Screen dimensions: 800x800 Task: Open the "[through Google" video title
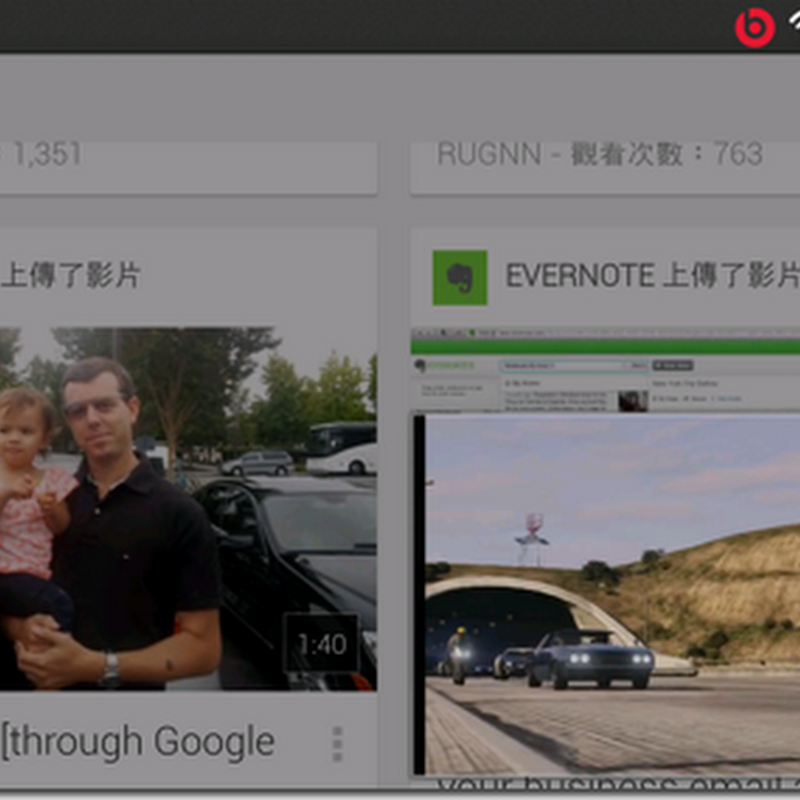click(x=138, y=743)
